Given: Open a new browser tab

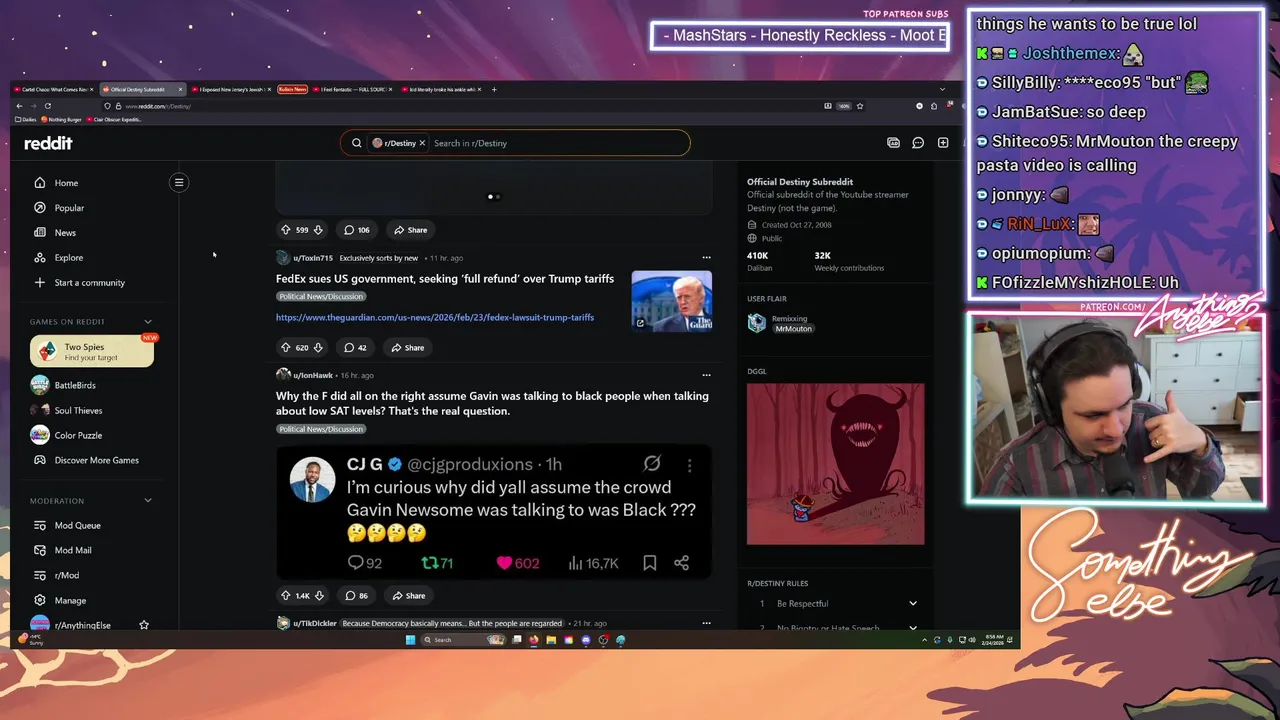Looking at the screenshot, I should (x=494, y=89).
